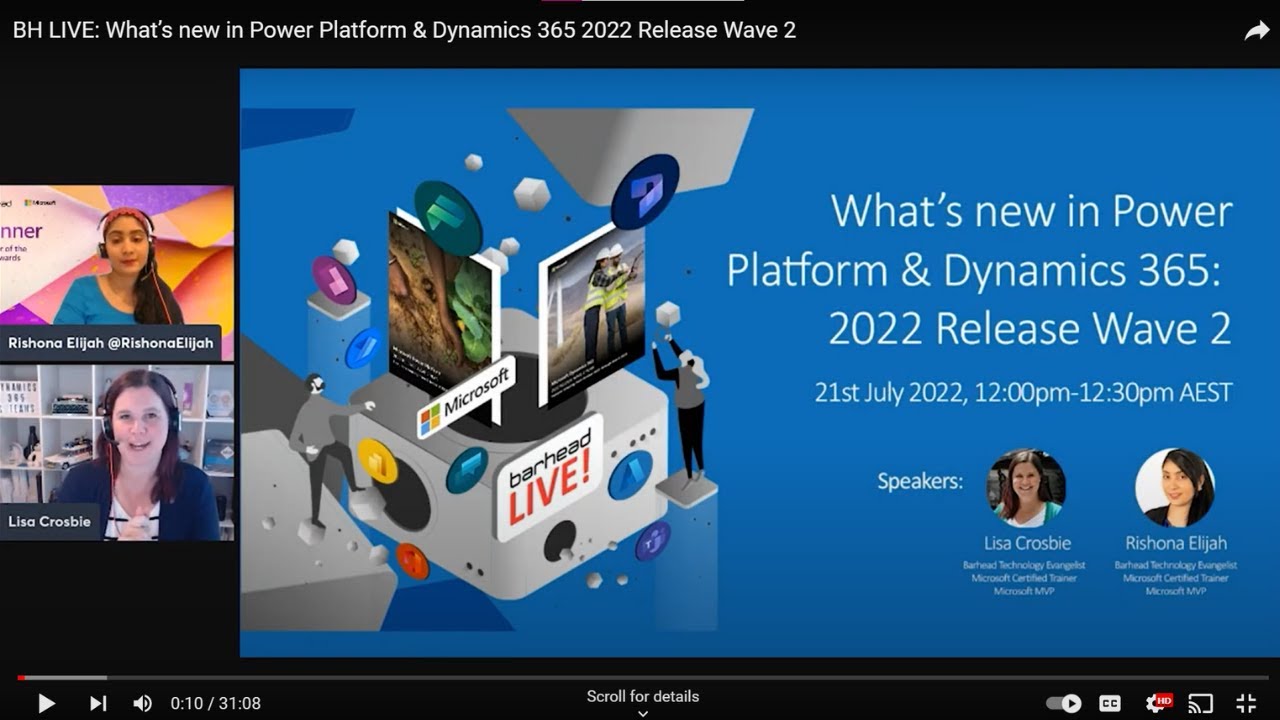The width and height of the screenshot is (1280, 720).
Task: Click the Scroll for details label
Action: point(643,696)
